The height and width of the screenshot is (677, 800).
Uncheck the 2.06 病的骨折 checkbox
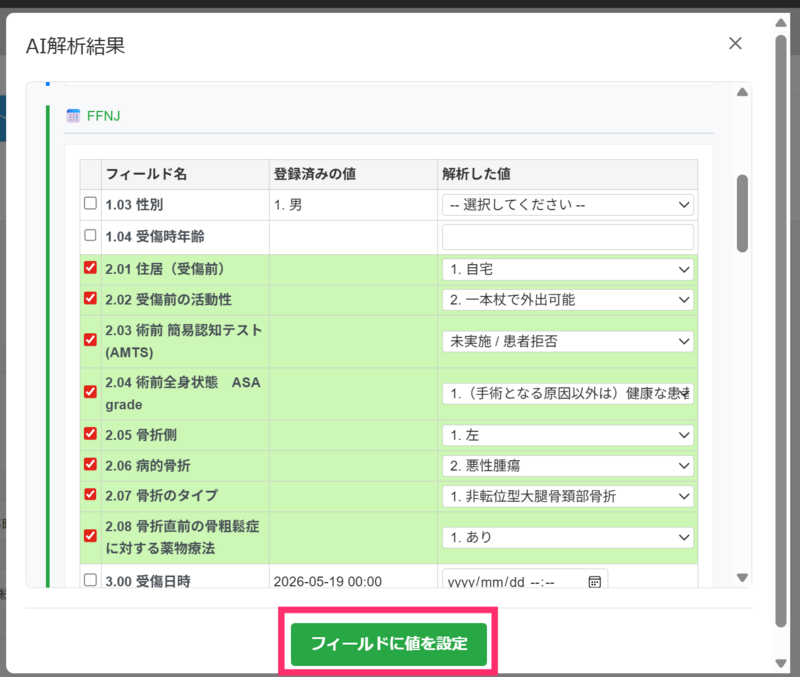click(90, 464)
